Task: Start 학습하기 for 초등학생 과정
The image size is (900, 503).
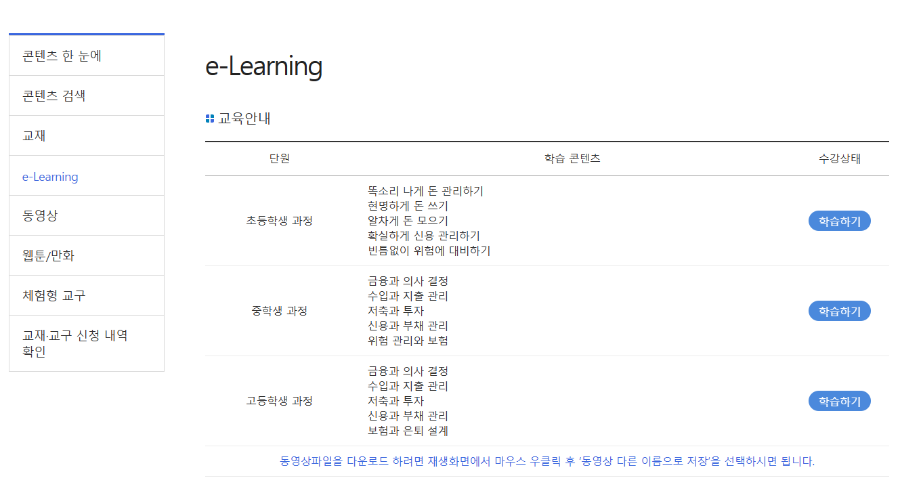Action: [x=839, y=221]
